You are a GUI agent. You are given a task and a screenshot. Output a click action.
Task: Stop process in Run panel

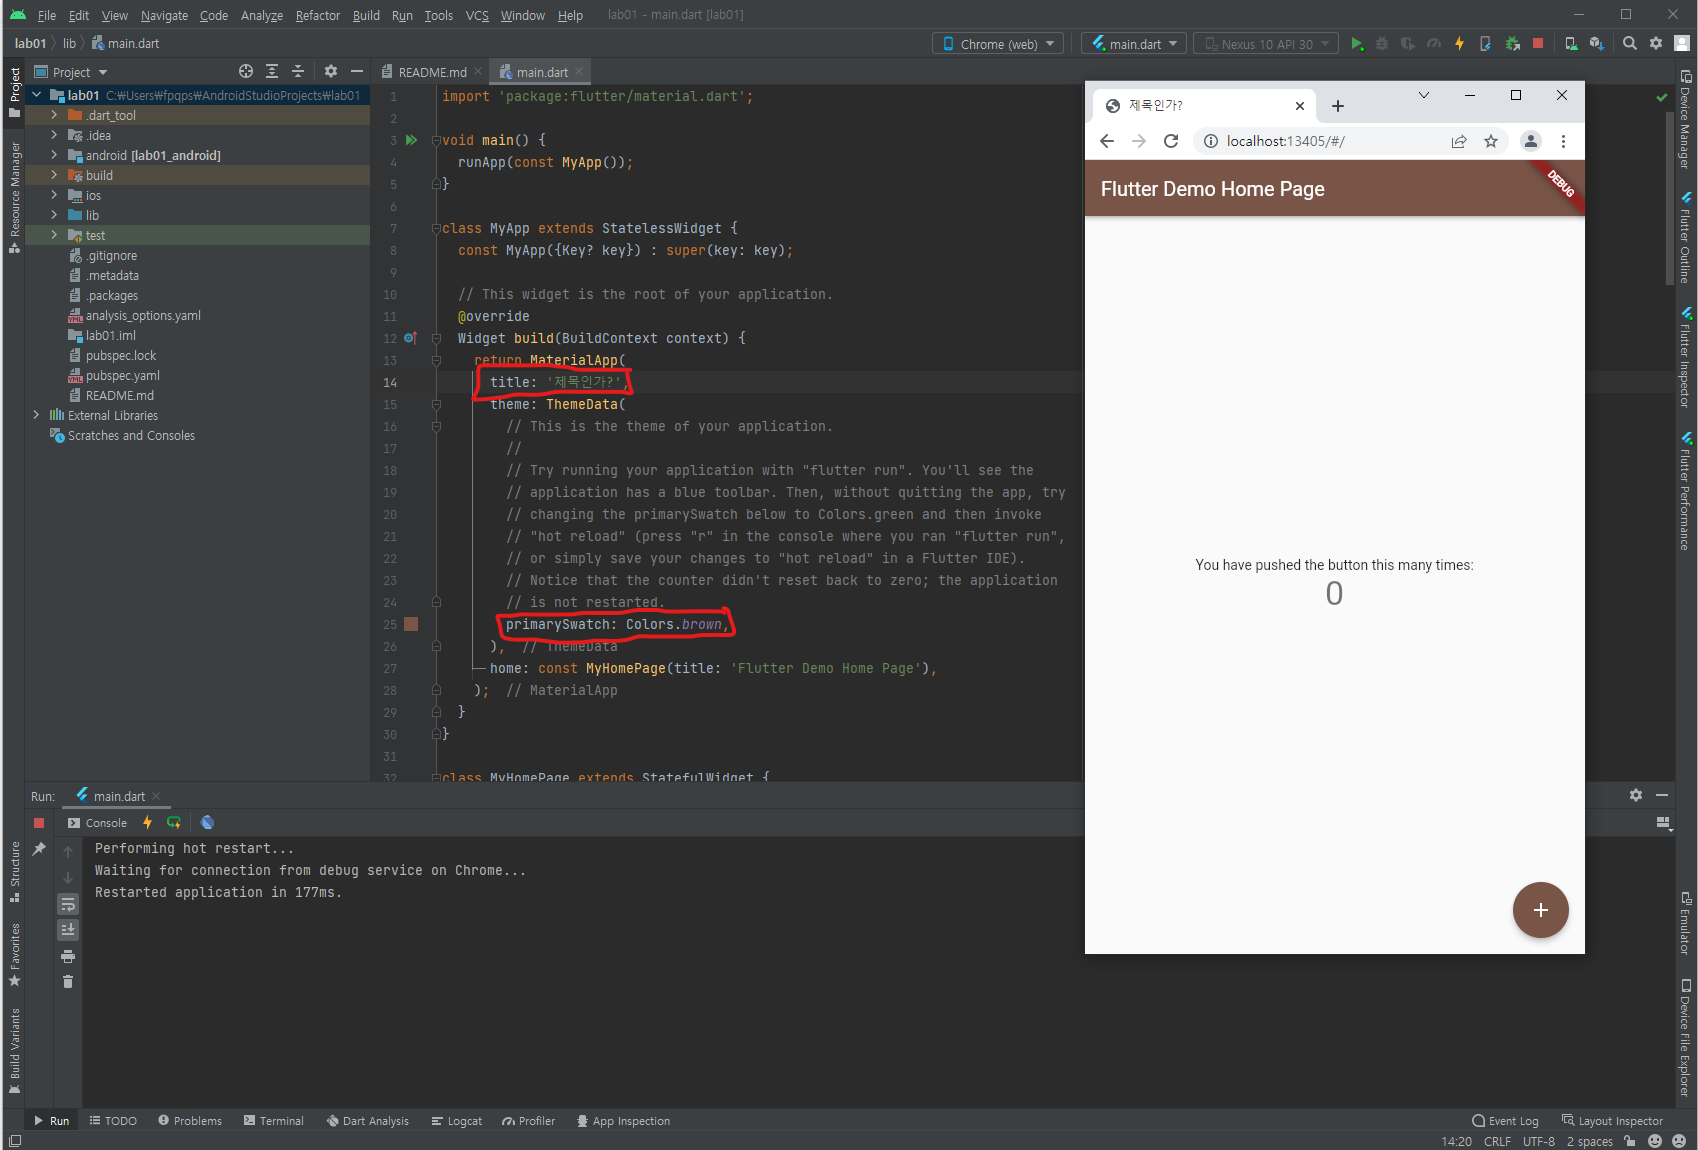point(39,823)
